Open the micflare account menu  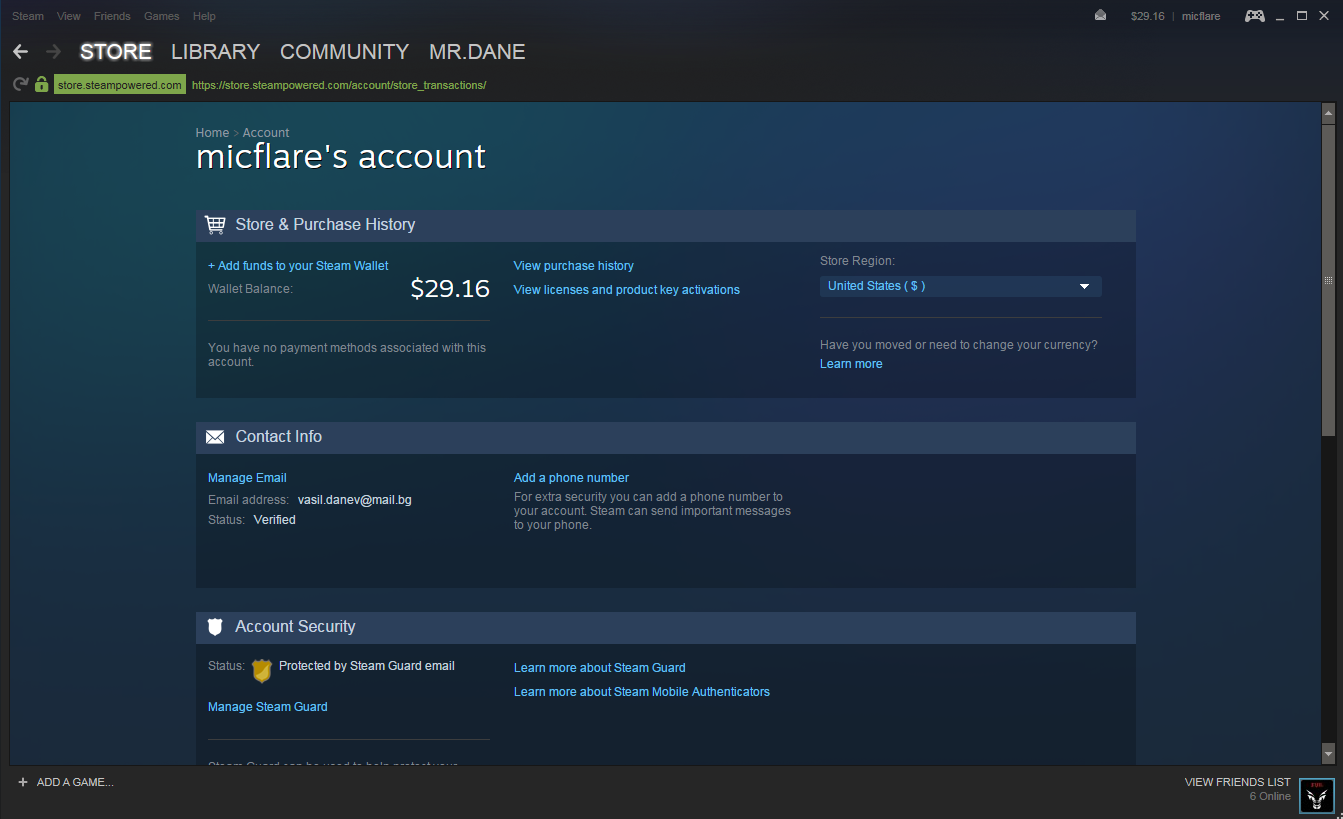point(1201,16)
